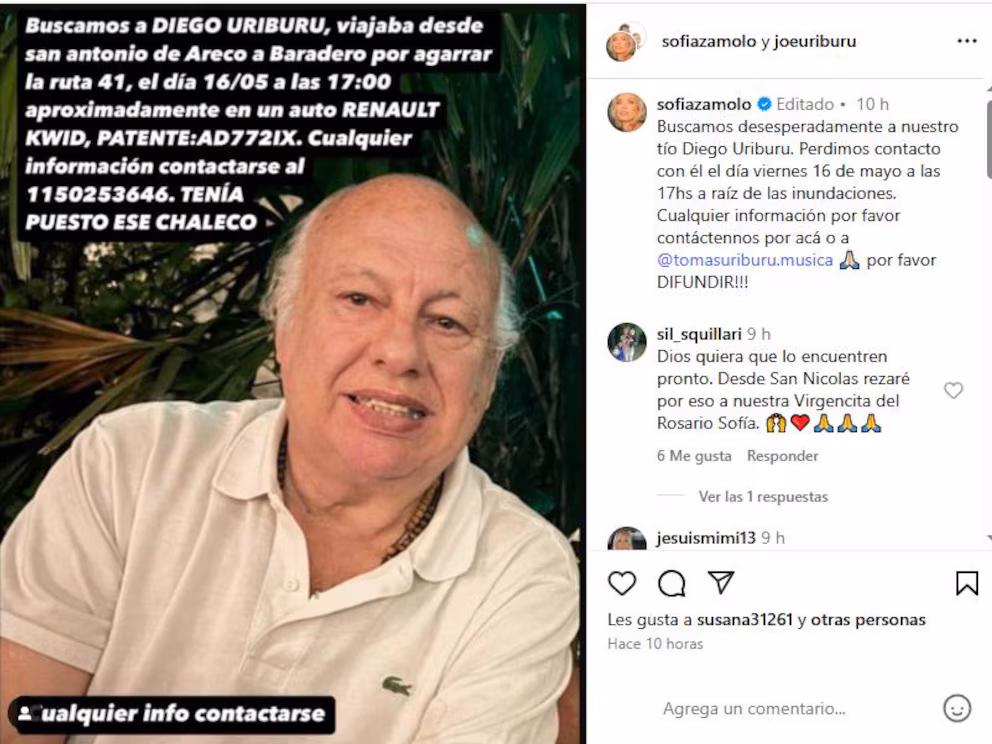Like sil_squillari's comment heart
The height and width of the screenshot is (744, 992).
[953, 390]
